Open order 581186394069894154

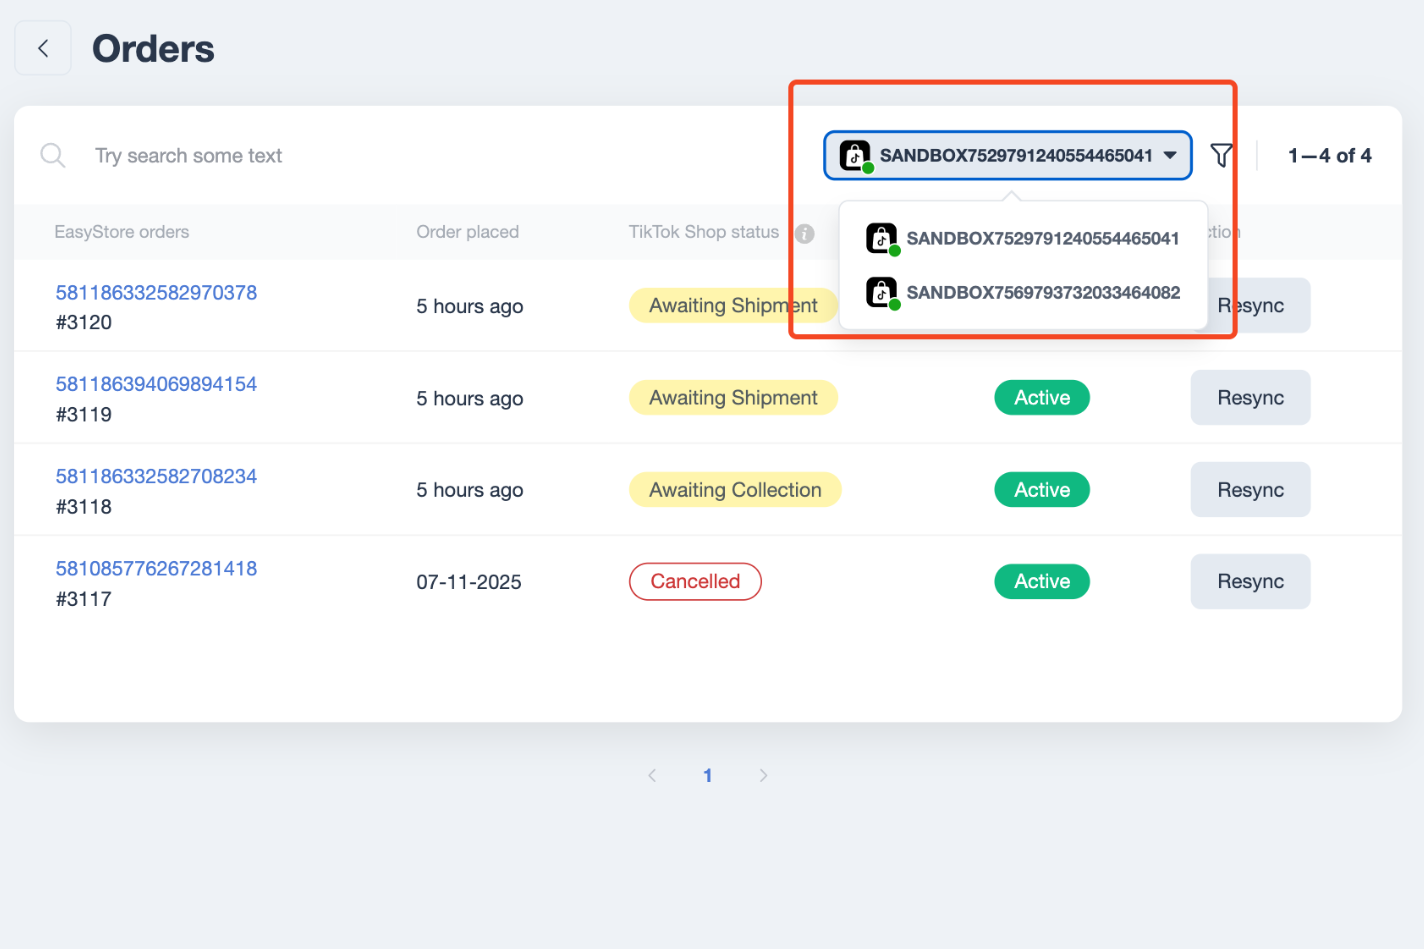[156, 384]
